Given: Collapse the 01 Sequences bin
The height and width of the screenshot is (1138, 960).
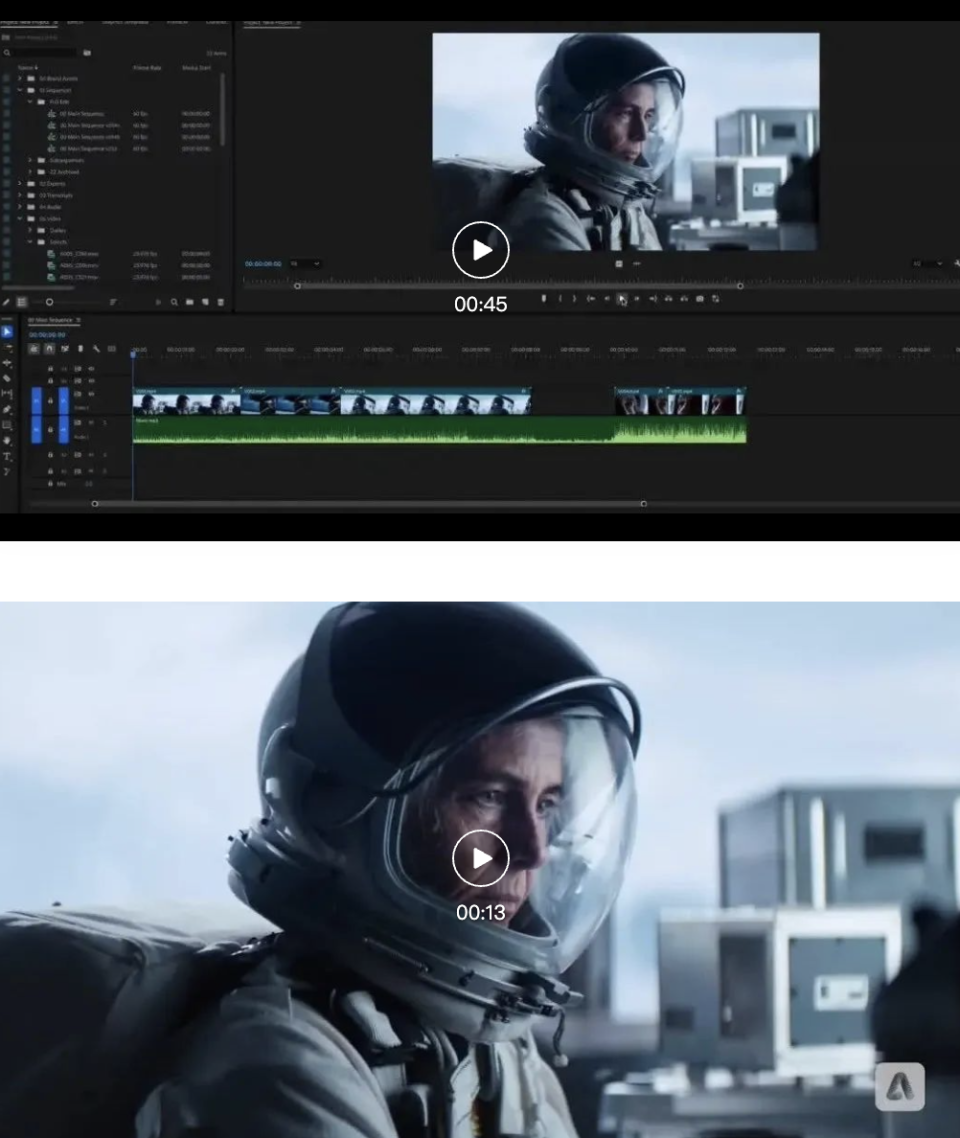Looking at the screenshot, I should pos(19,90).
